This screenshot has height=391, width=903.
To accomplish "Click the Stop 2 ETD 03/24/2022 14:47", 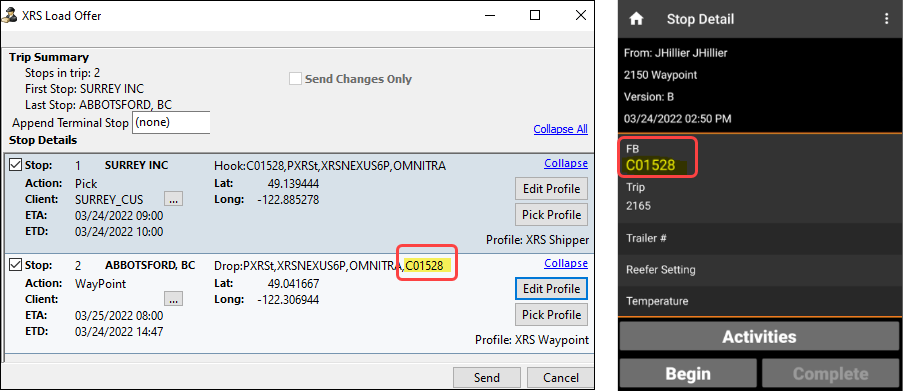I will 119,332.
